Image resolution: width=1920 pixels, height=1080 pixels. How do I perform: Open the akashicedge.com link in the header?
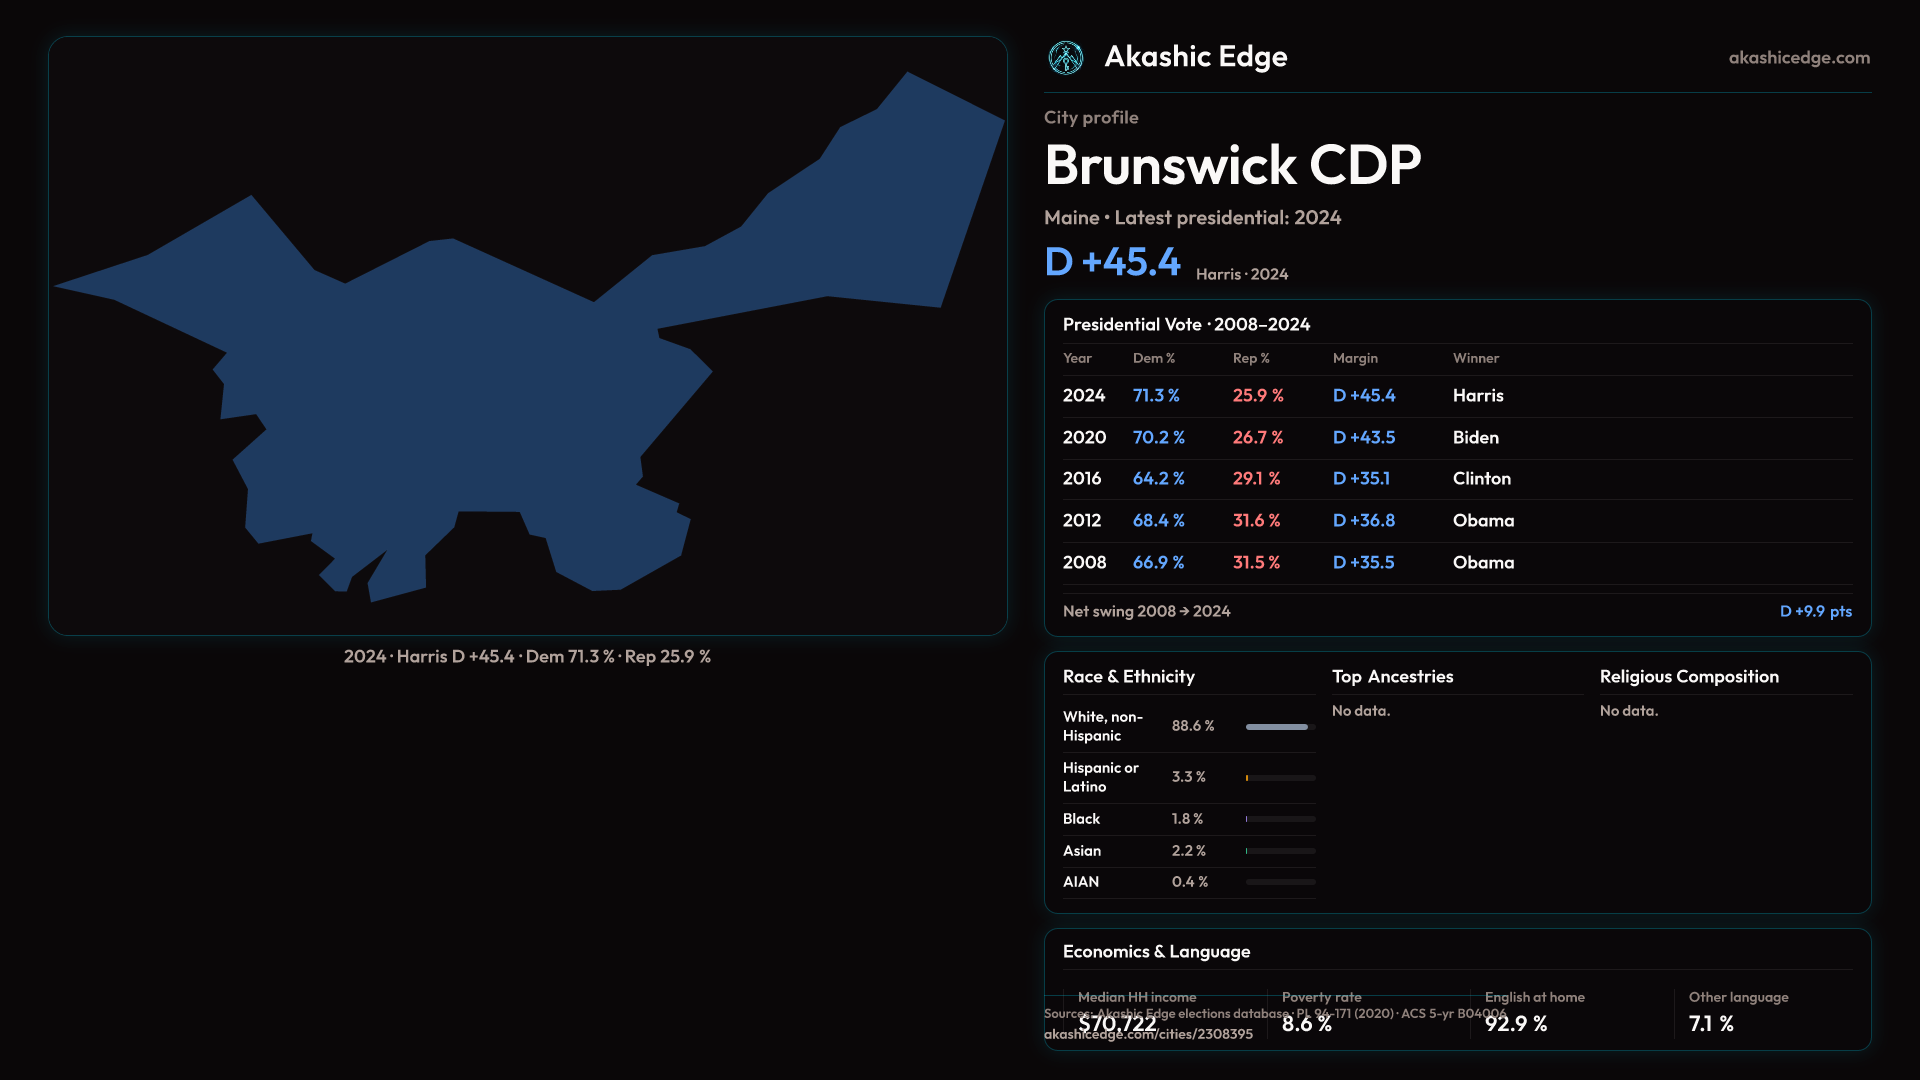[1798, 58]
